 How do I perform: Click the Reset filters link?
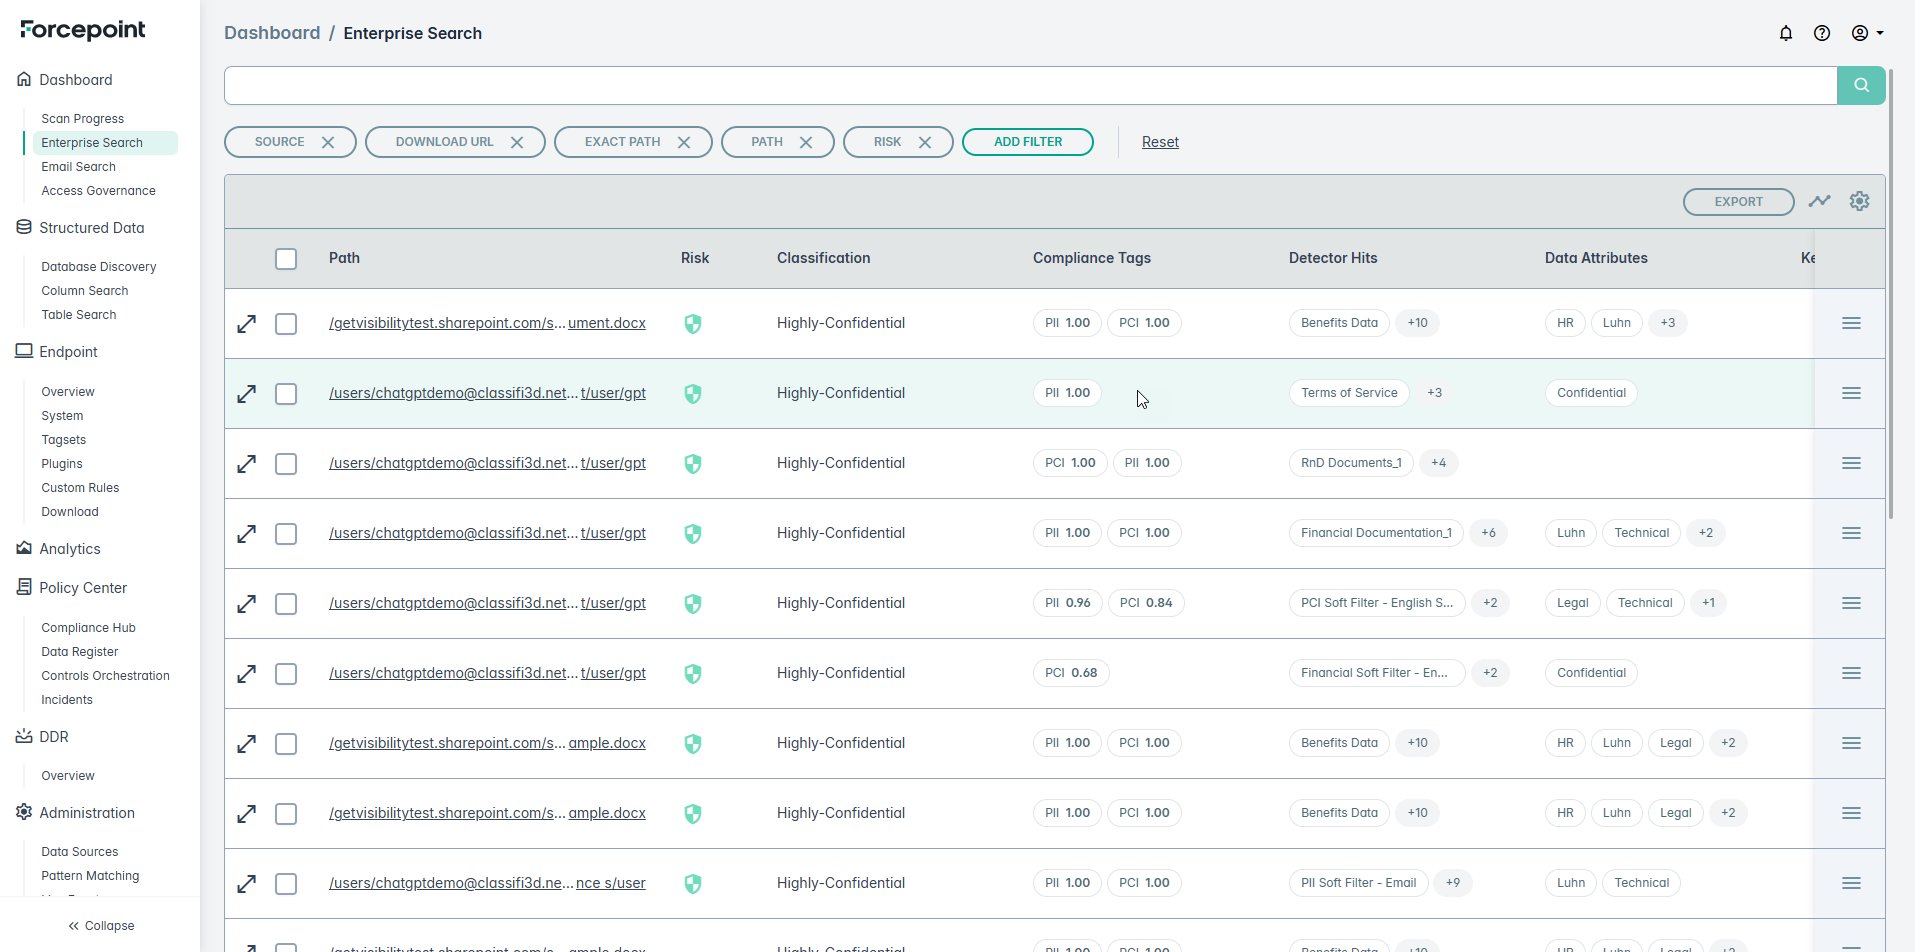[1160, 142]
